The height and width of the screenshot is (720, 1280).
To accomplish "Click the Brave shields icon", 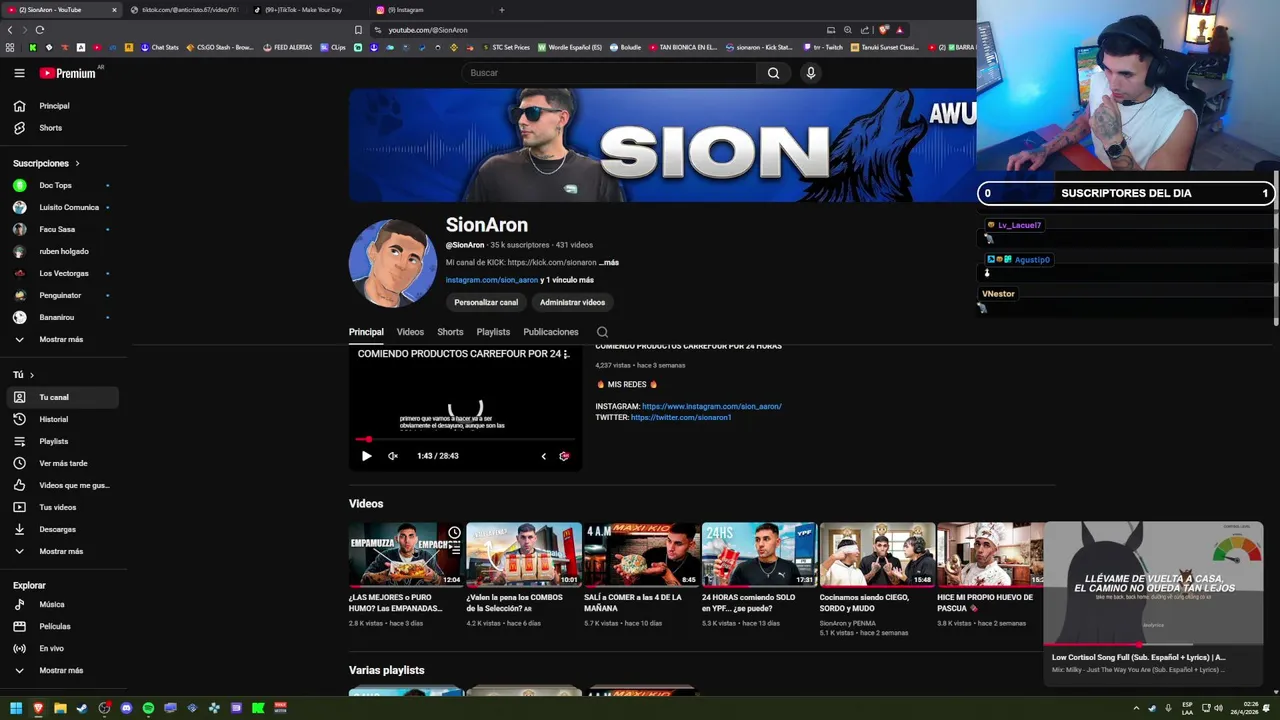I will (883, 30).
